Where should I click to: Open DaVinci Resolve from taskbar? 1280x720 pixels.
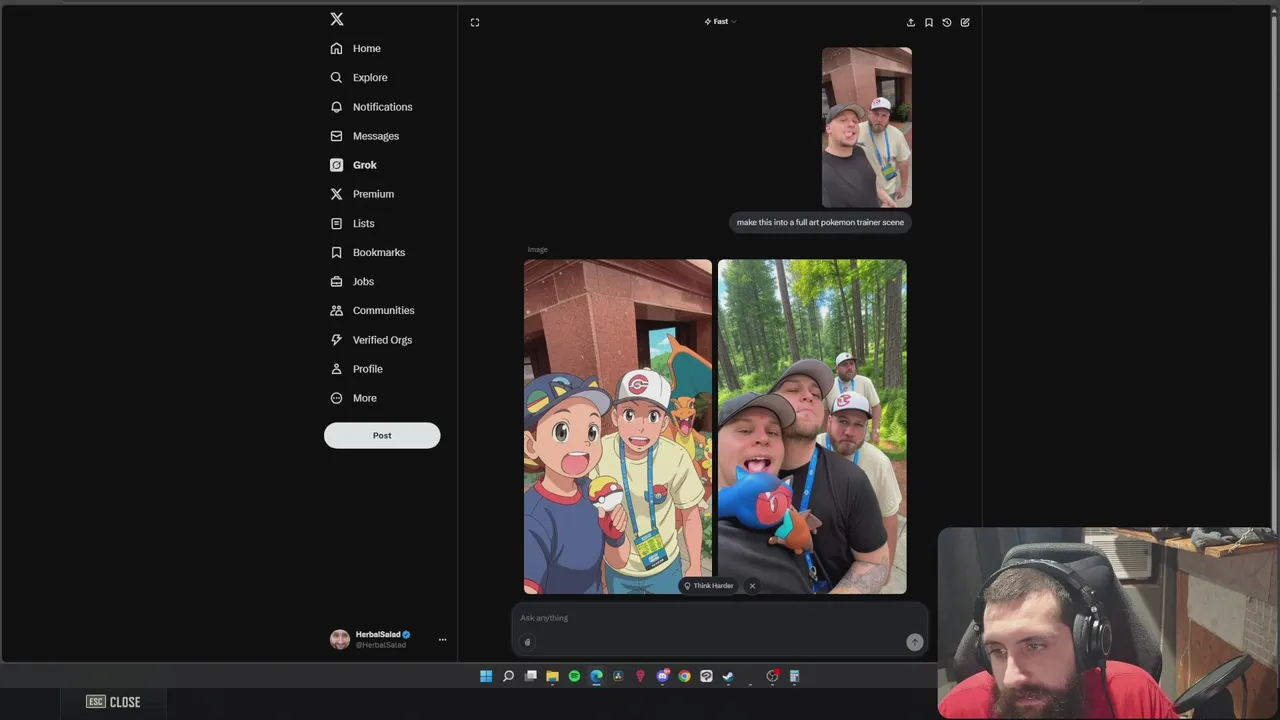(x=618, y=676)
